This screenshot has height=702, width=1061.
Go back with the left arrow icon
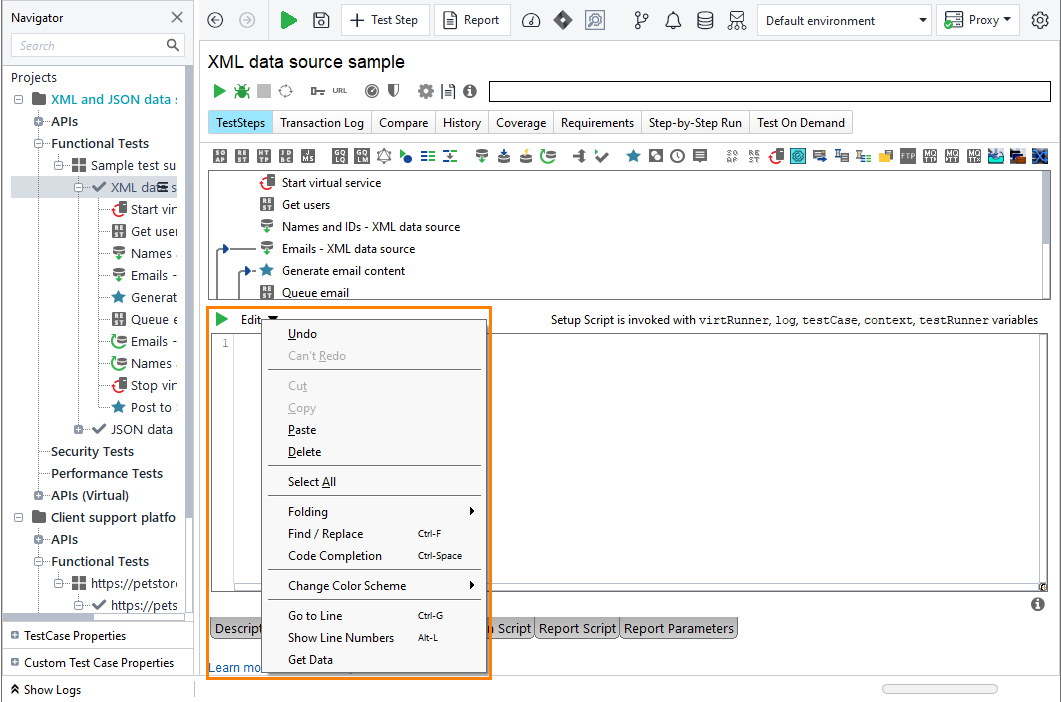point(215,20)
